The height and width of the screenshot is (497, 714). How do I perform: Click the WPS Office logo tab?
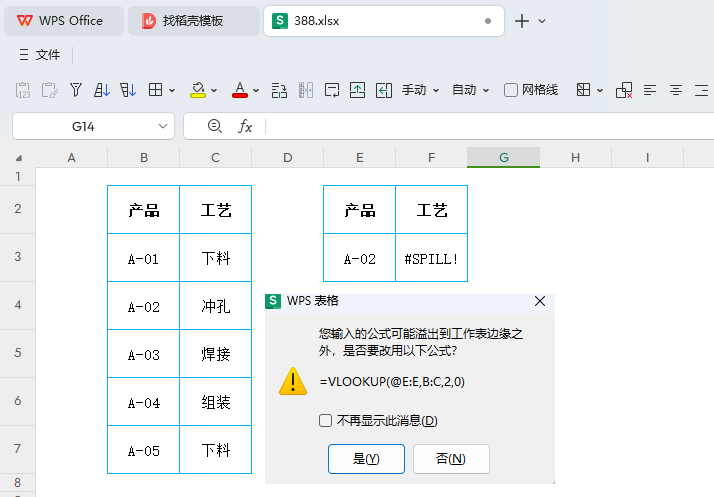tap(64, 21)
